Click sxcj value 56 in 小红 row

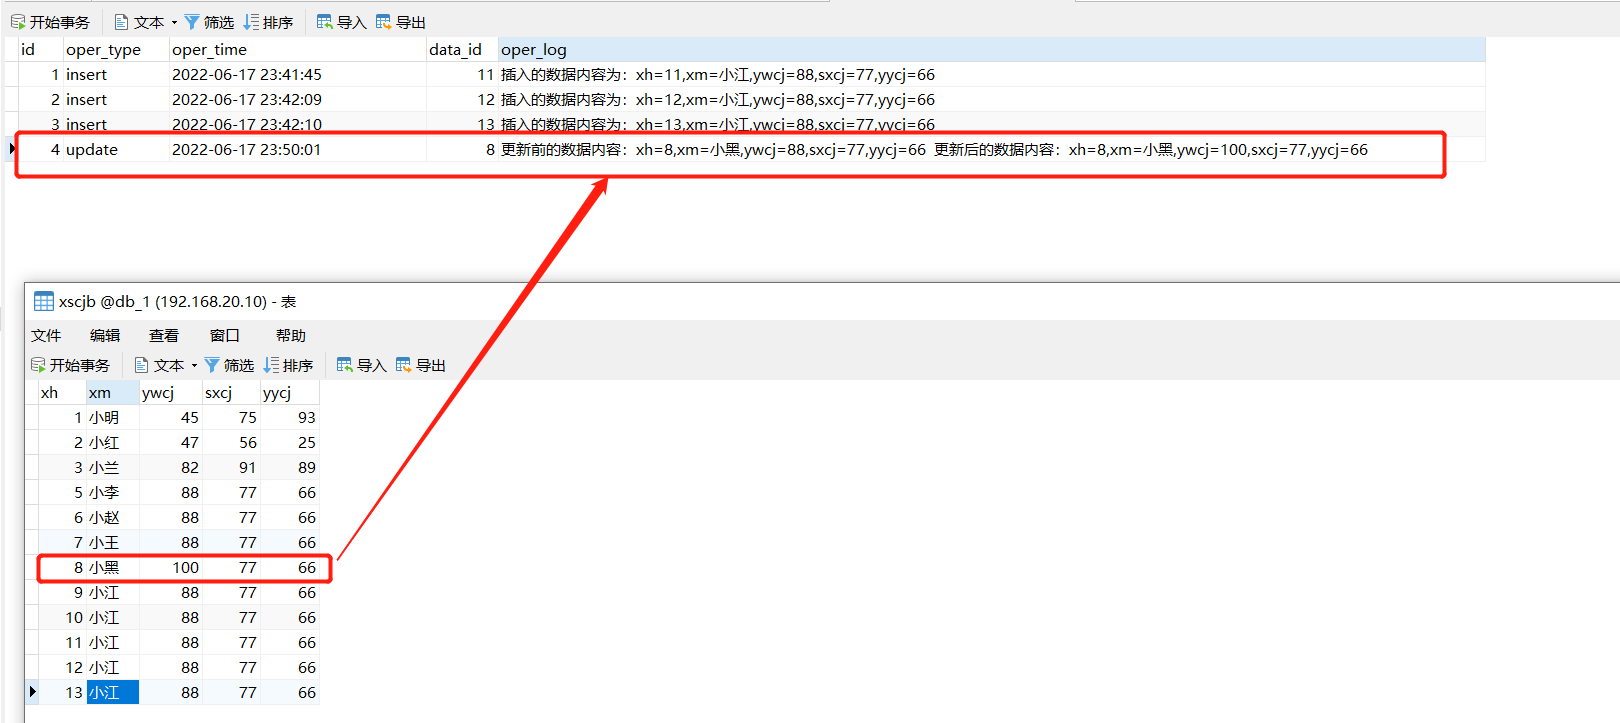(231, 443)
